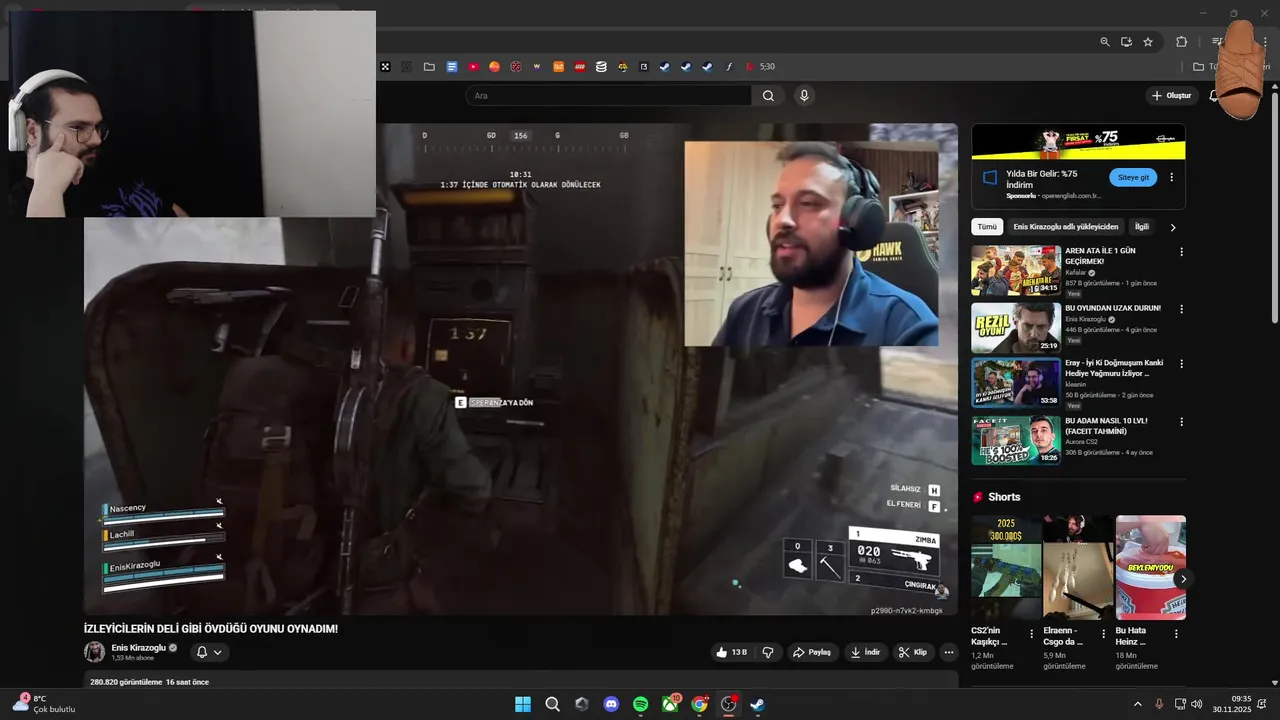Open options for 'Elraenn - Csgo da' short
This screenshot has width=1280, height=720.
(1104, 633)
